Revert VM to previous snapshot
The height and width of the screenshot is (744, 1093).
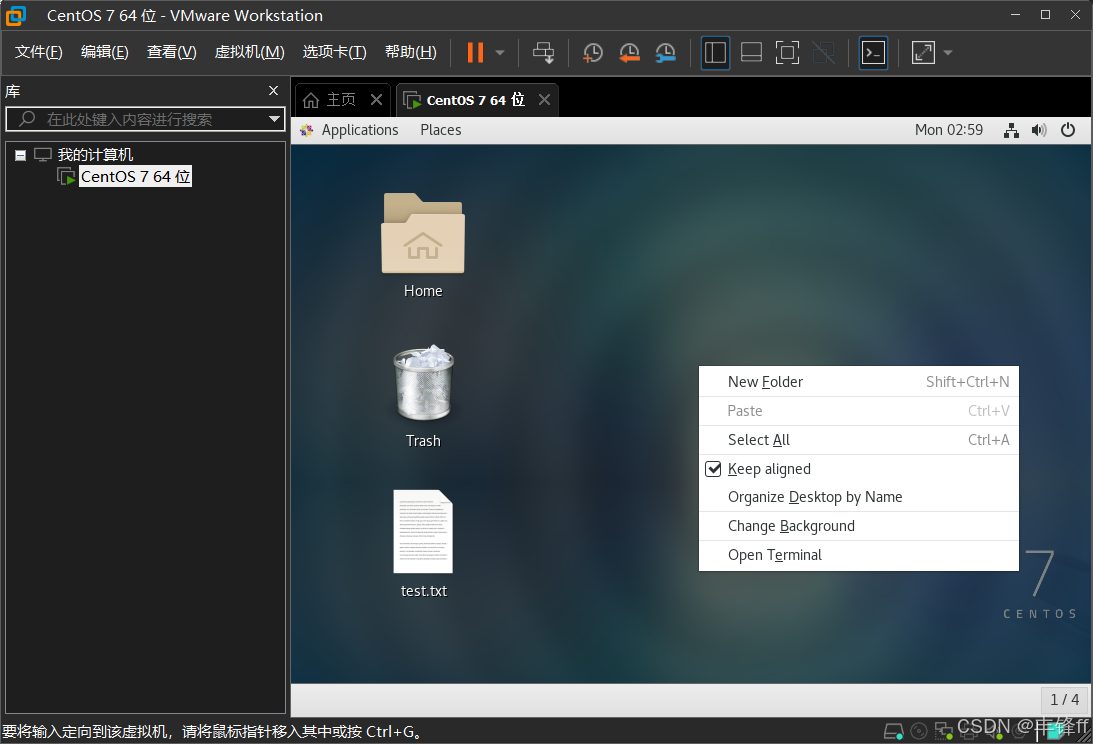[629, 52]
